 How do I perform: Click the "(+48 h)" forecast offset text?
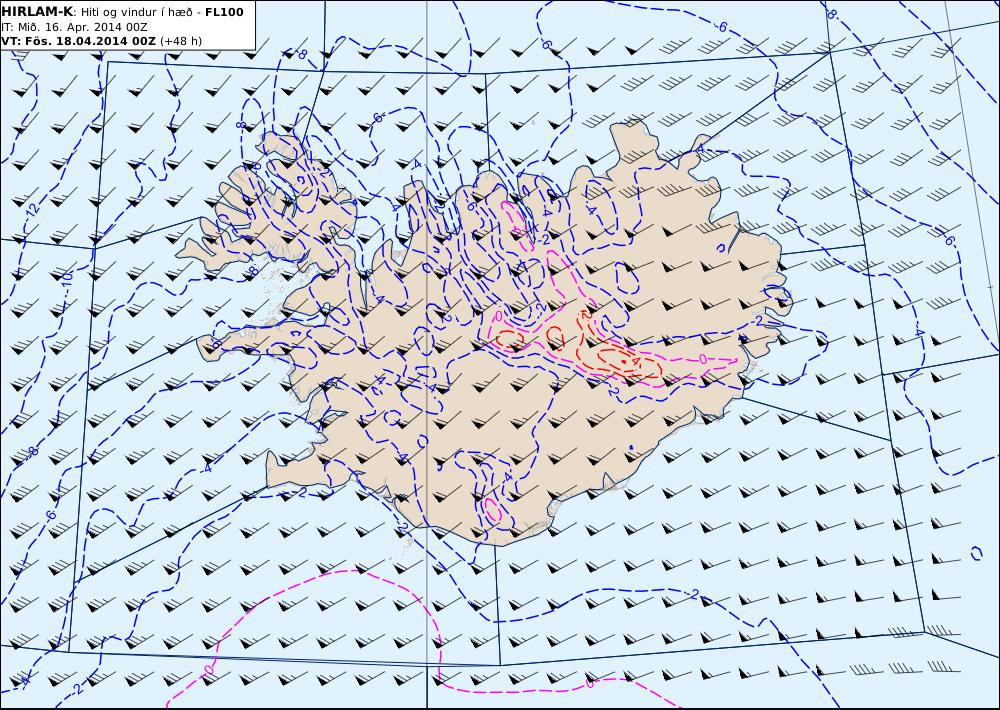[x=180, y=41]
